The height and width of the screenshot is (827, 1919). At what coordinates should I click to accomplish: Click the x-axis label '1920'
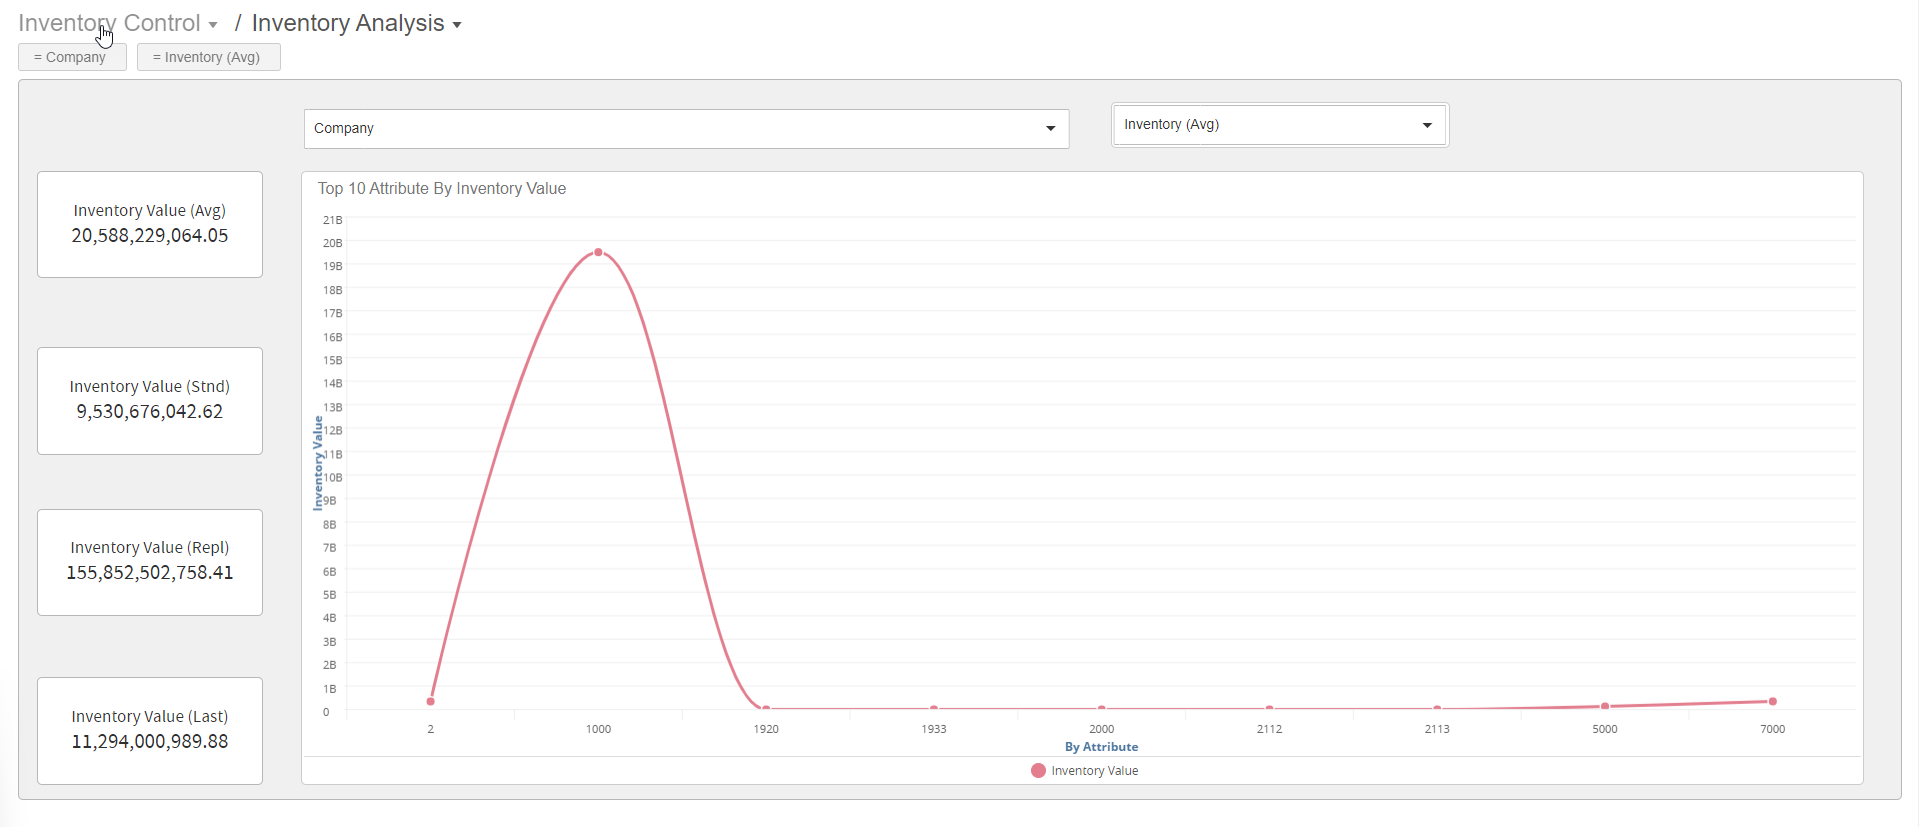(x=766, y=729)
